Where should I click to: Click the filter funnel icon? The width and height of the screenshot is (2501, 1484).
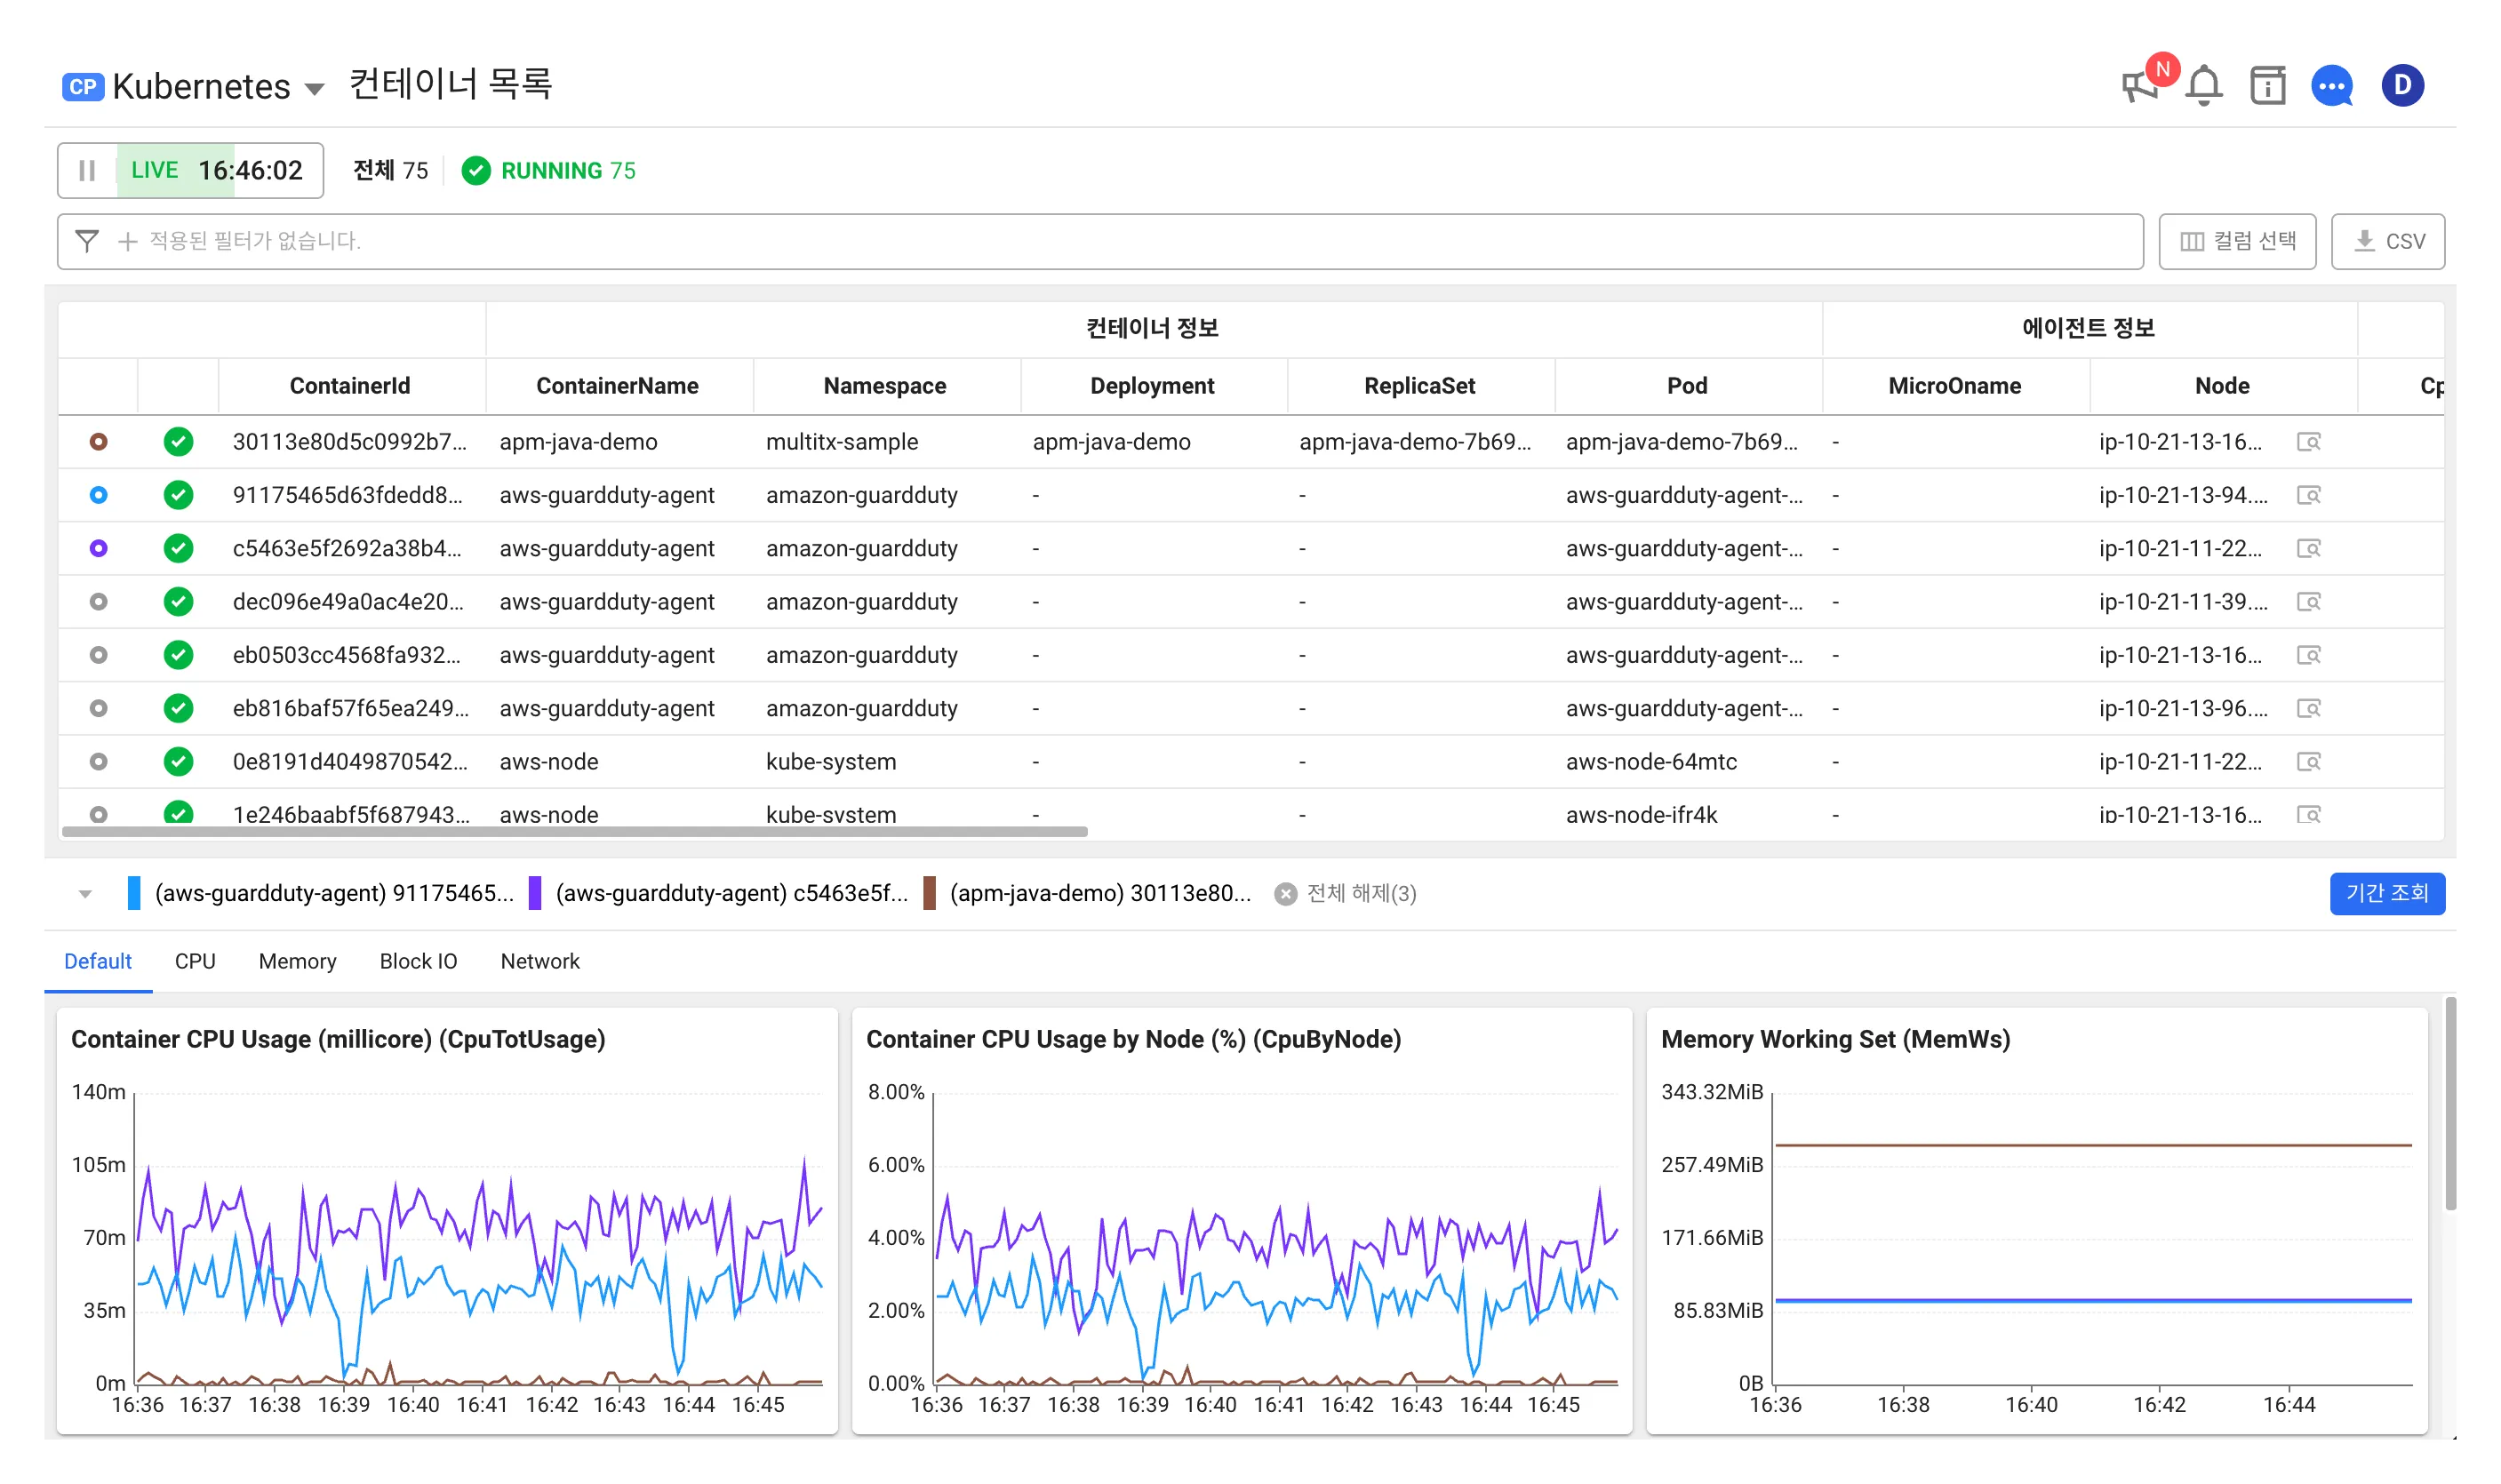pyautogui.click(x=87, y=241)
